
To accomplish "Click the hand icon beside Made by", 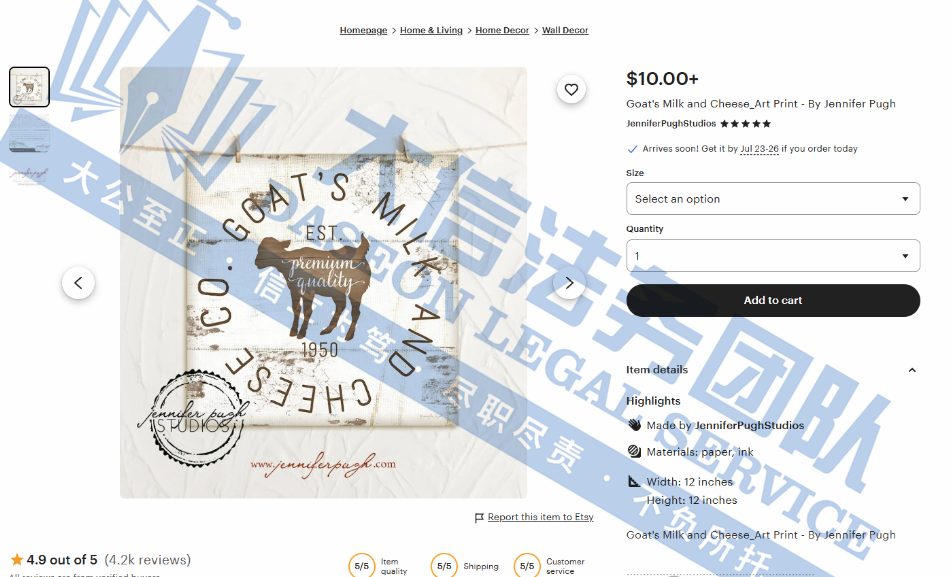I will (634, 425).
